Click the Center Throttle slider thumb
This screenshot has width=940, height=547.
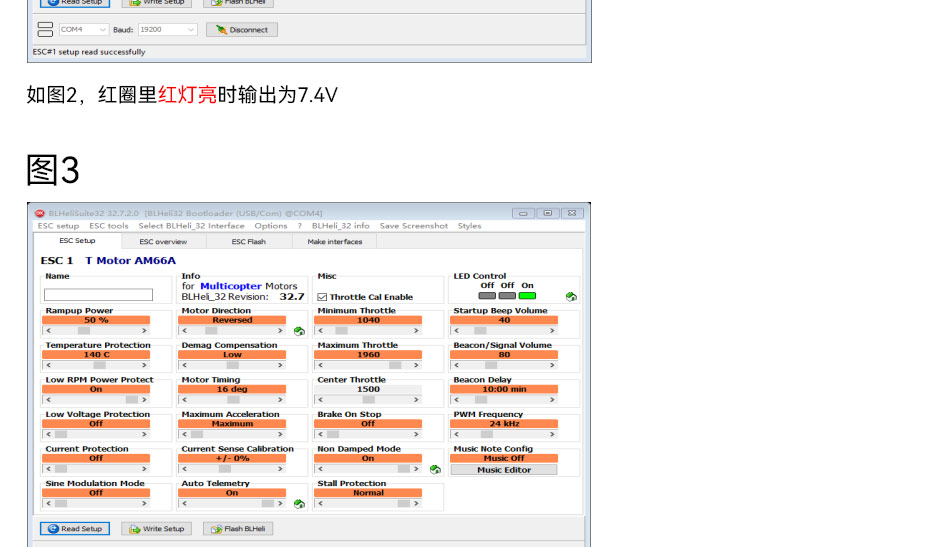[x=369, y=399]
